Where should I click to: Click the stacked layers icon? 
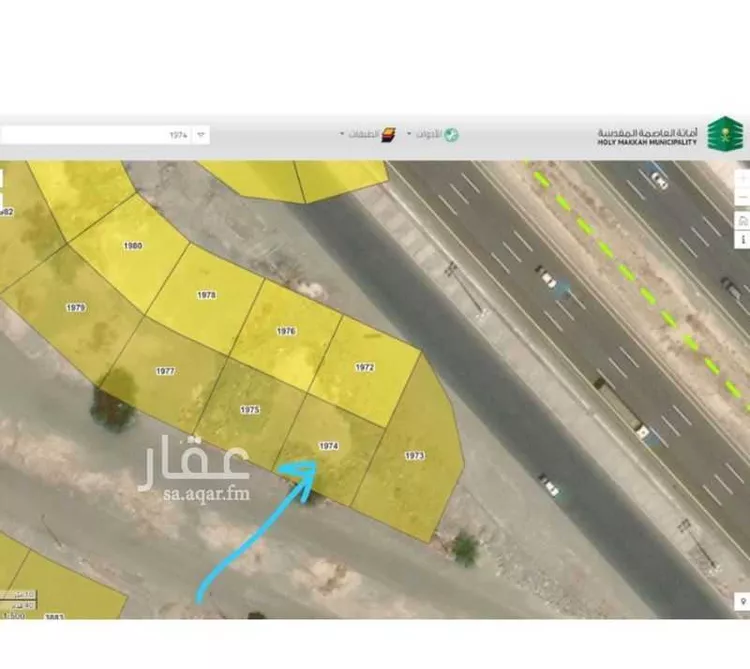click(388, 135)
